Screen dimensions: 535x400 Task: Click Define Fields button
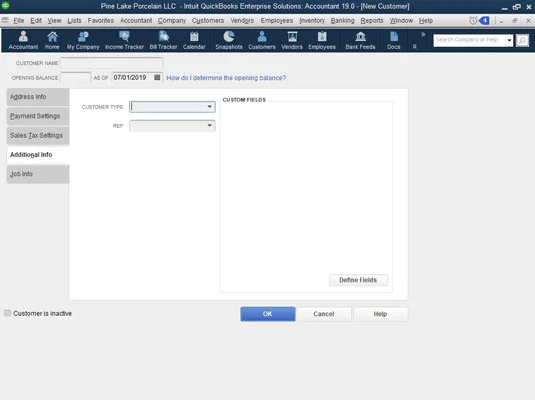click(358, 280)
